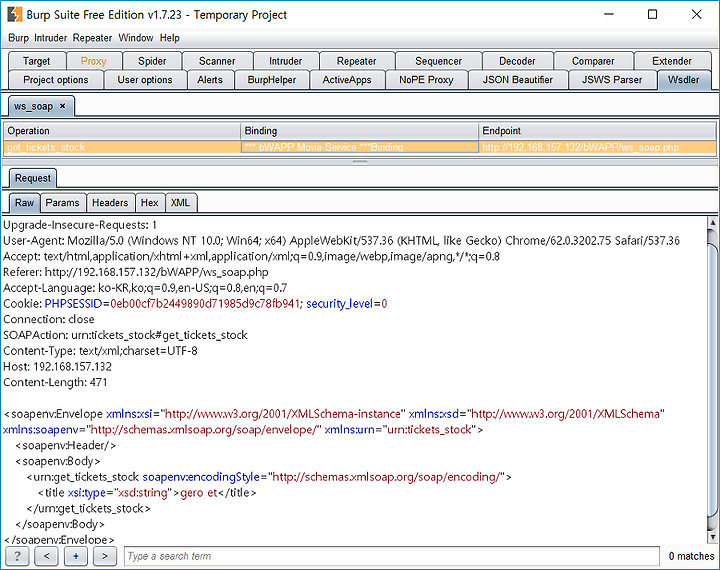This screenshot has height=570, width=720.
Task: Click the Content-Length: 471 line
Action: pos(55,382)
